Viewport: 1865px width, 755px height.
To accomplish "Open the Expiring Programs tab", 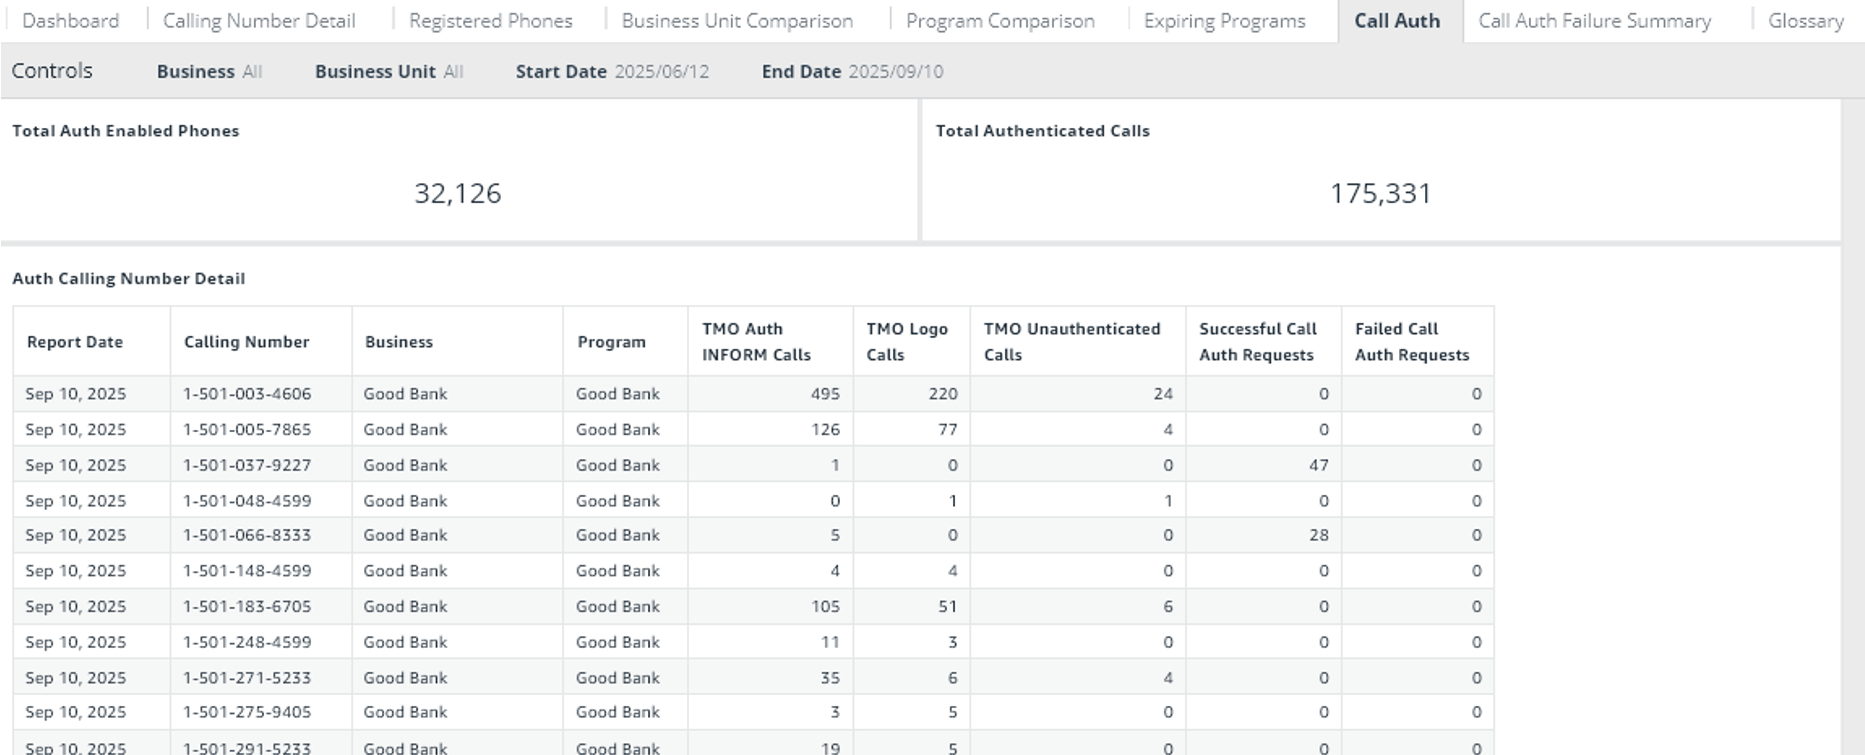I will 1225,21.
